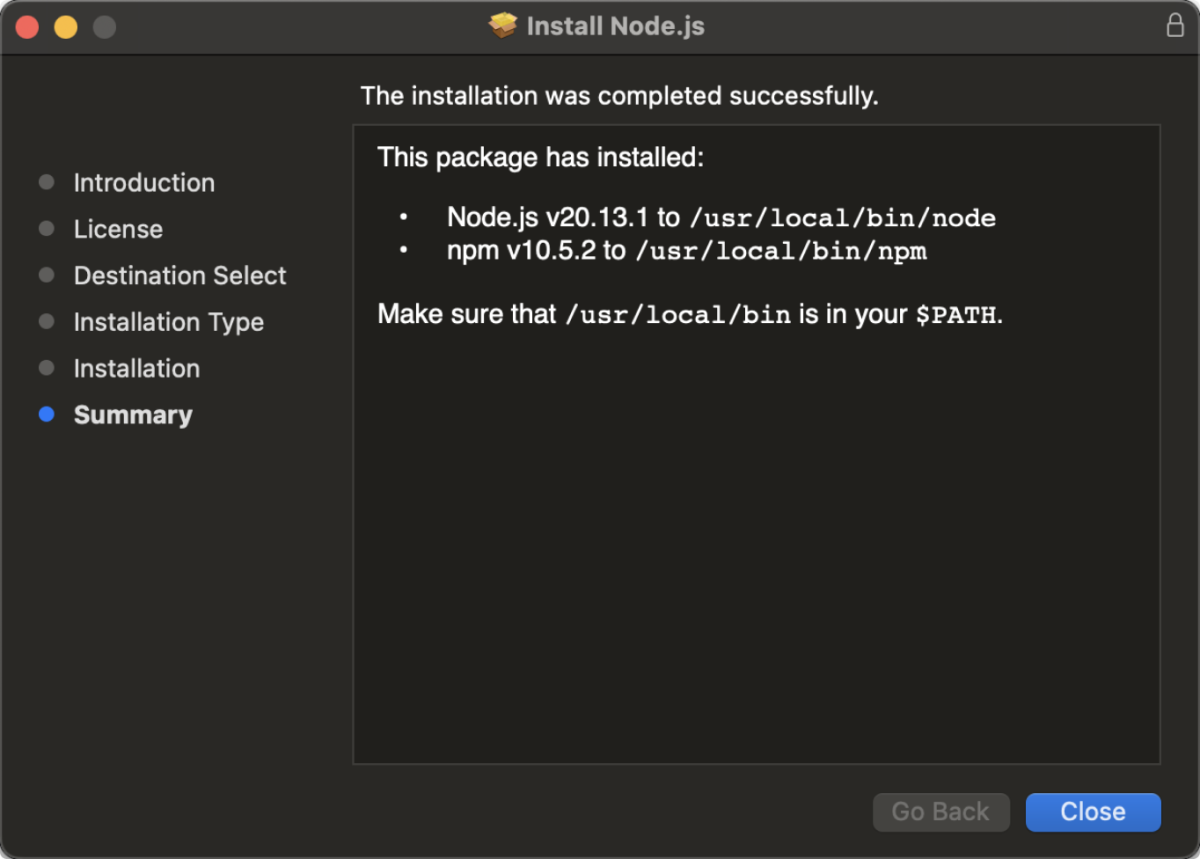Click the green zoom window control
The image size is (1200, 859).
[103, 26]
